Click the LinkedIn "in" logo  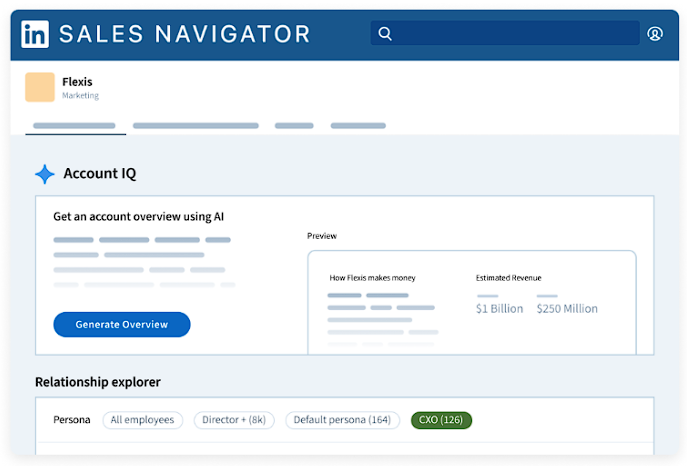pyautogui.click(x=36, y=34)
